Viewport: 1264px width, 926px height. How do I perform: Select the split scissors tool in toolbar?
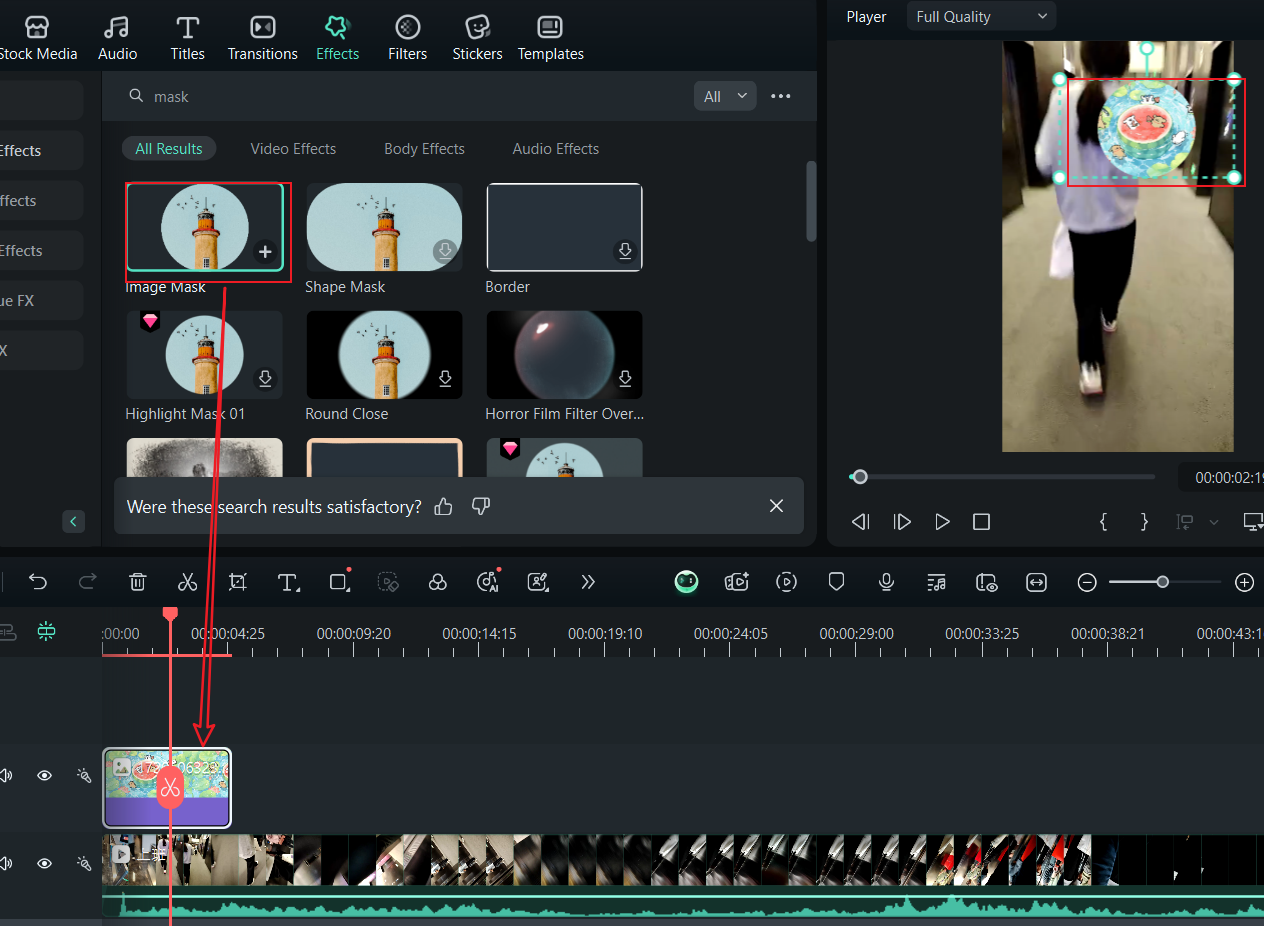point(187,582)
